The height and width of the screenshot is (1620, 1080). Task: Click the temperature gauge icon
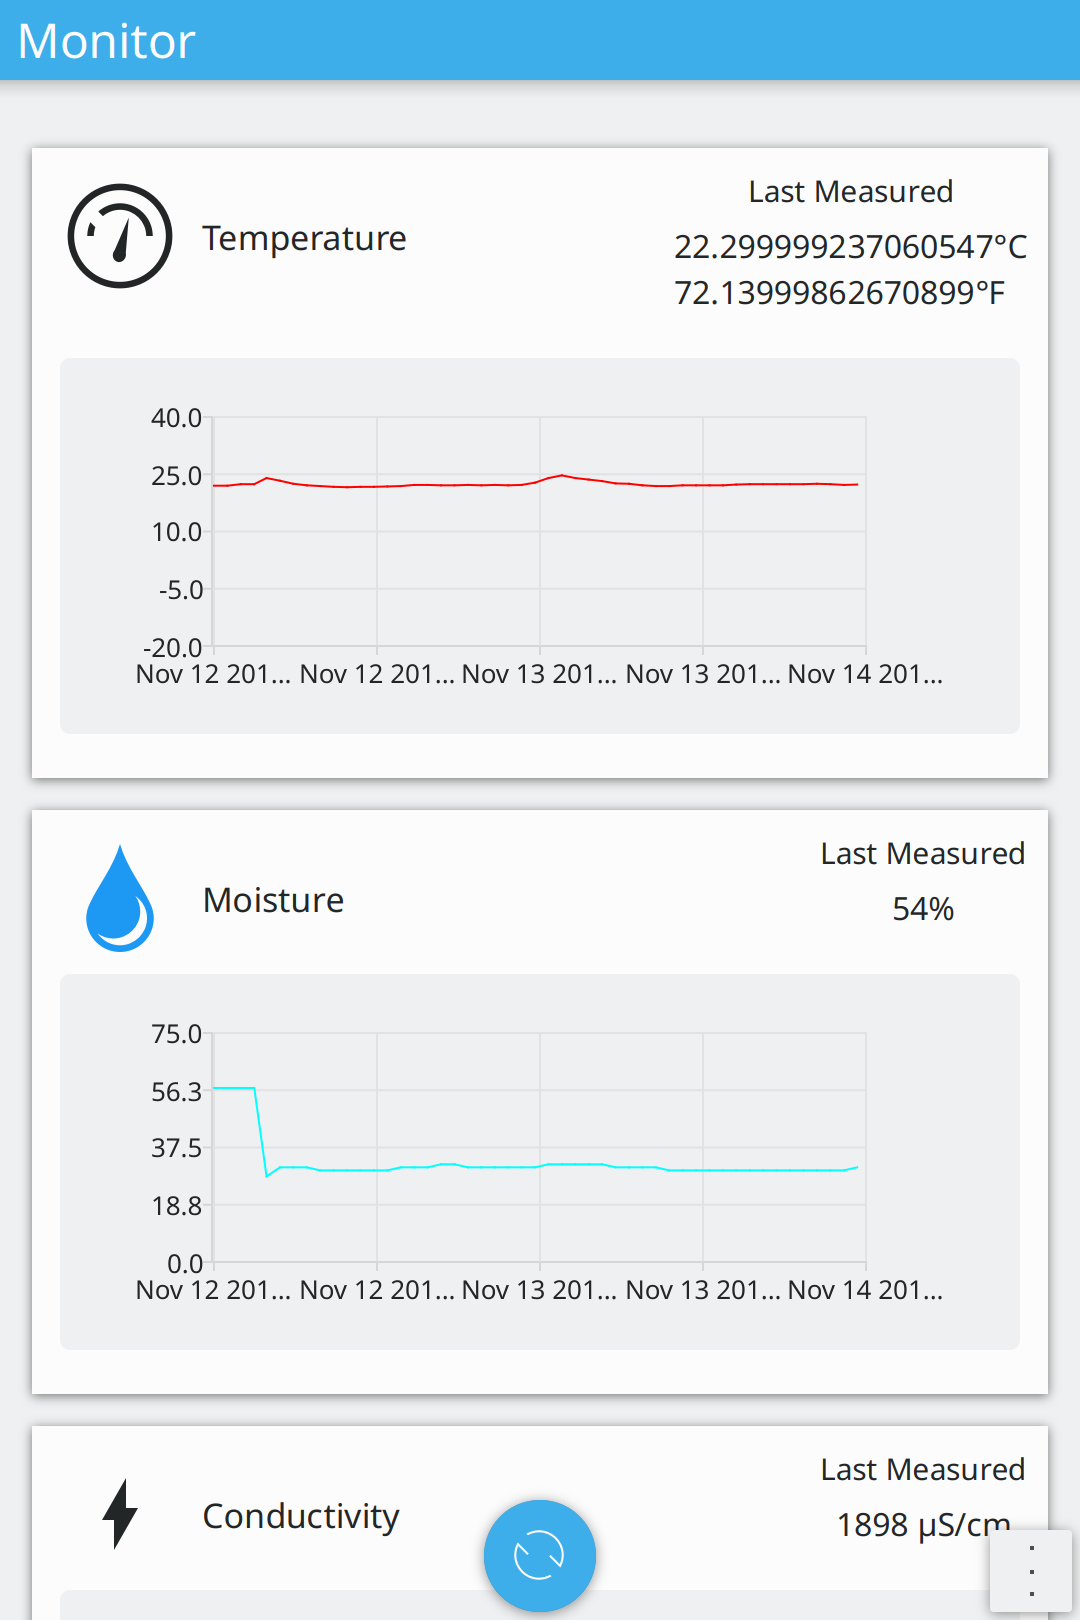[120, 236]
